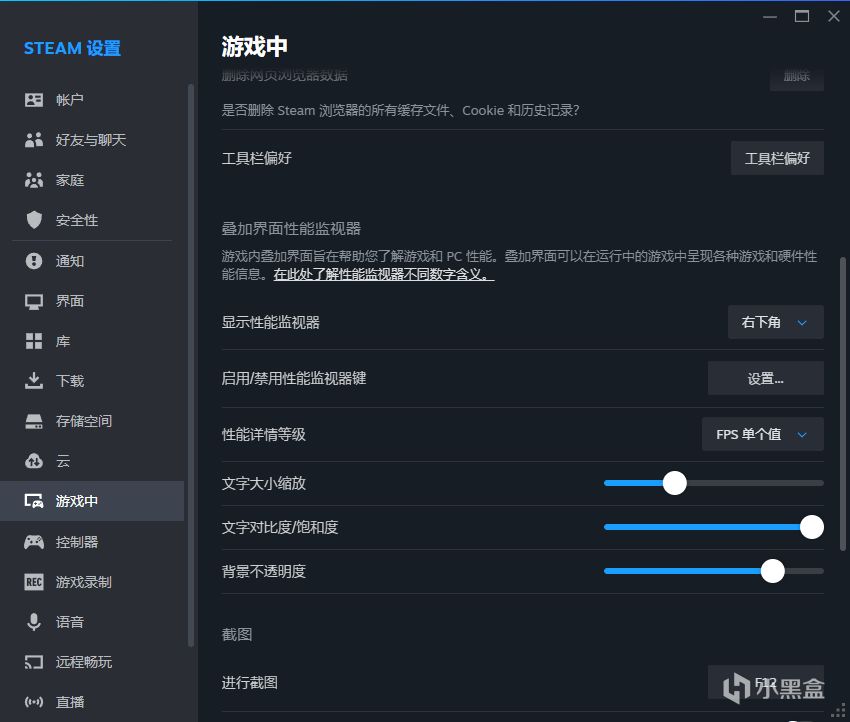Click the 进行截图 label
This screenshot has width=850, height=722.
tap(249, 682)
